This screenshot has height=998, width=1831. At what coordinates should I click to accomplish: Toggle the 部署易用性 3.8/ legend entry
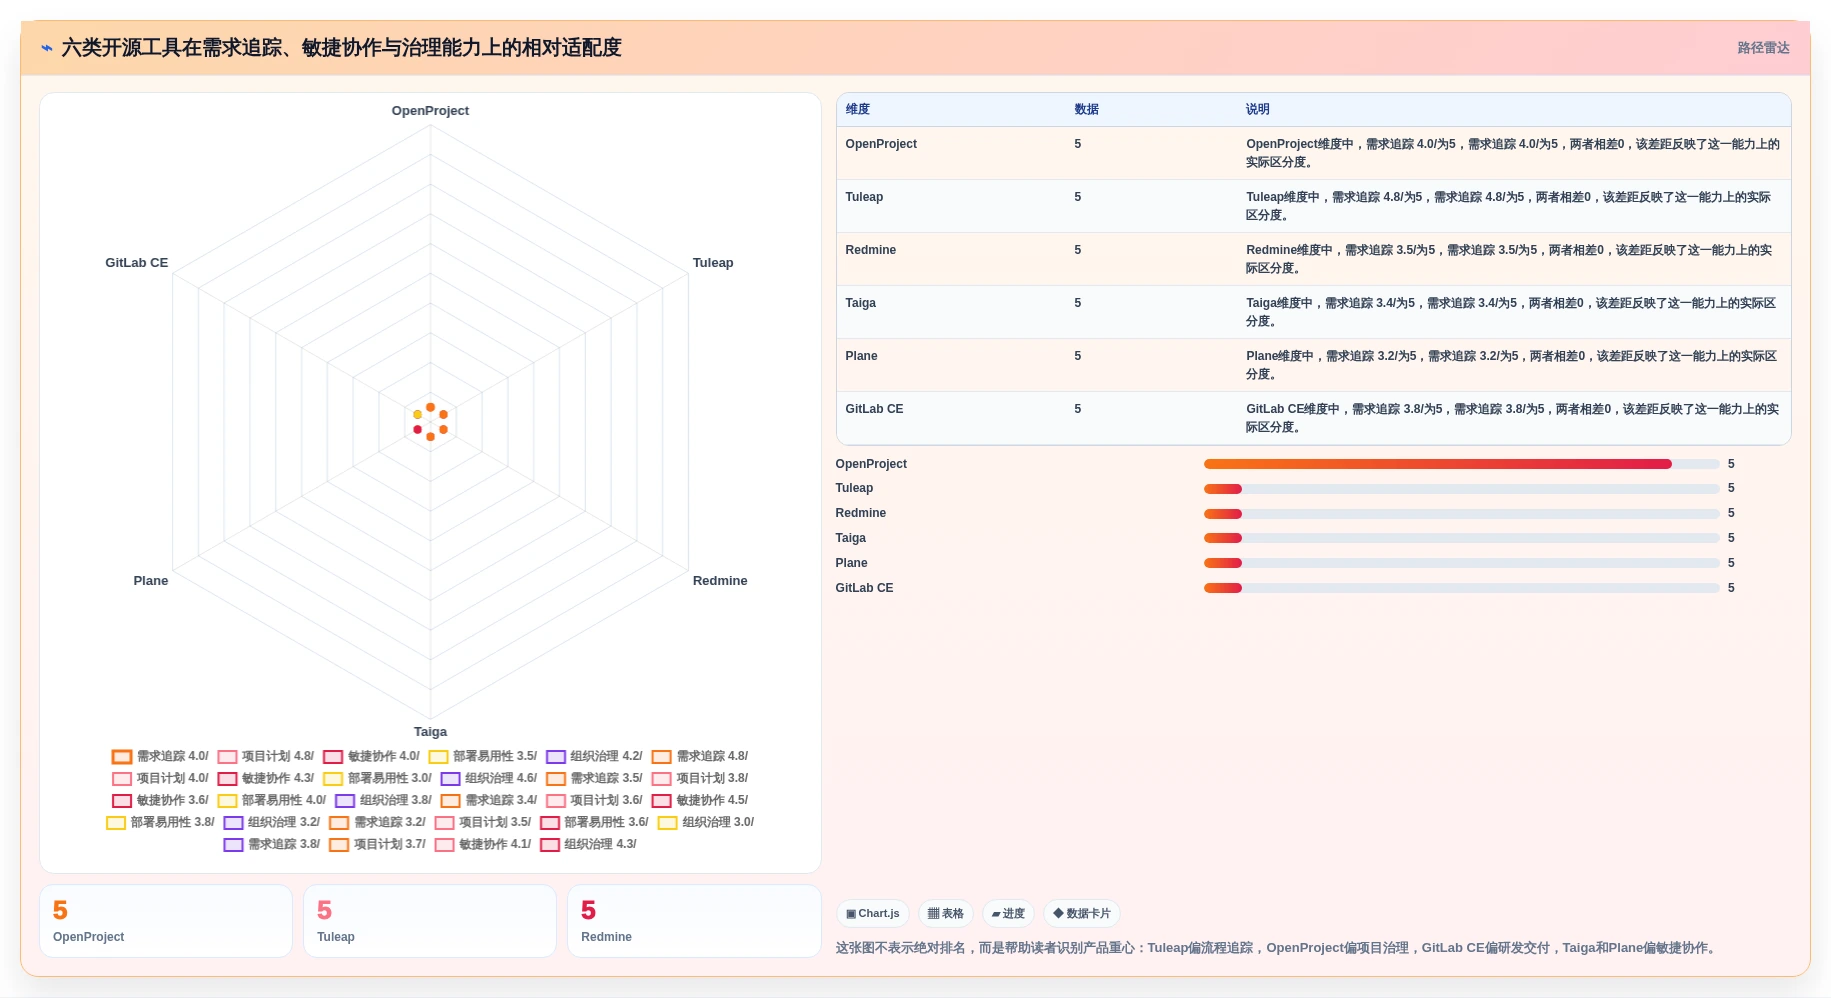[x=161, y=823]
